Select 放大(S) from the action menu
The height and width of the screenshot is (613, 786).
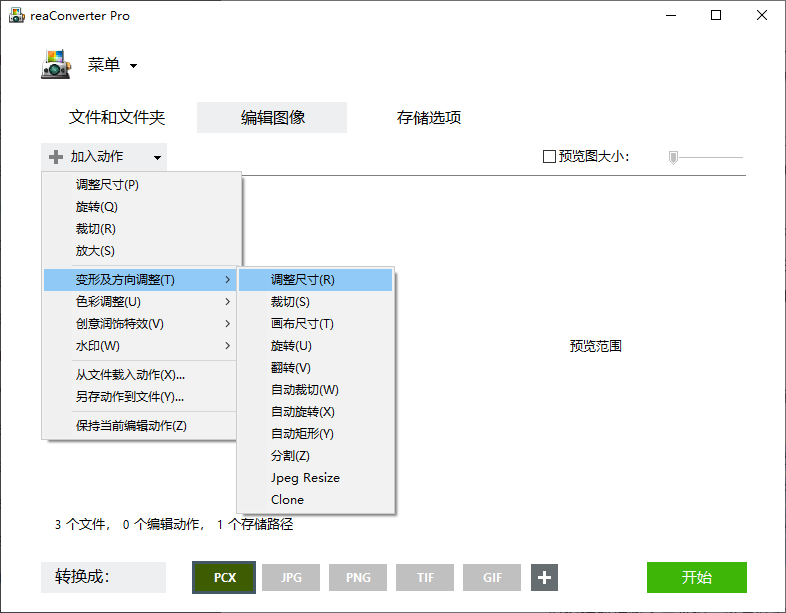[142, 251]
